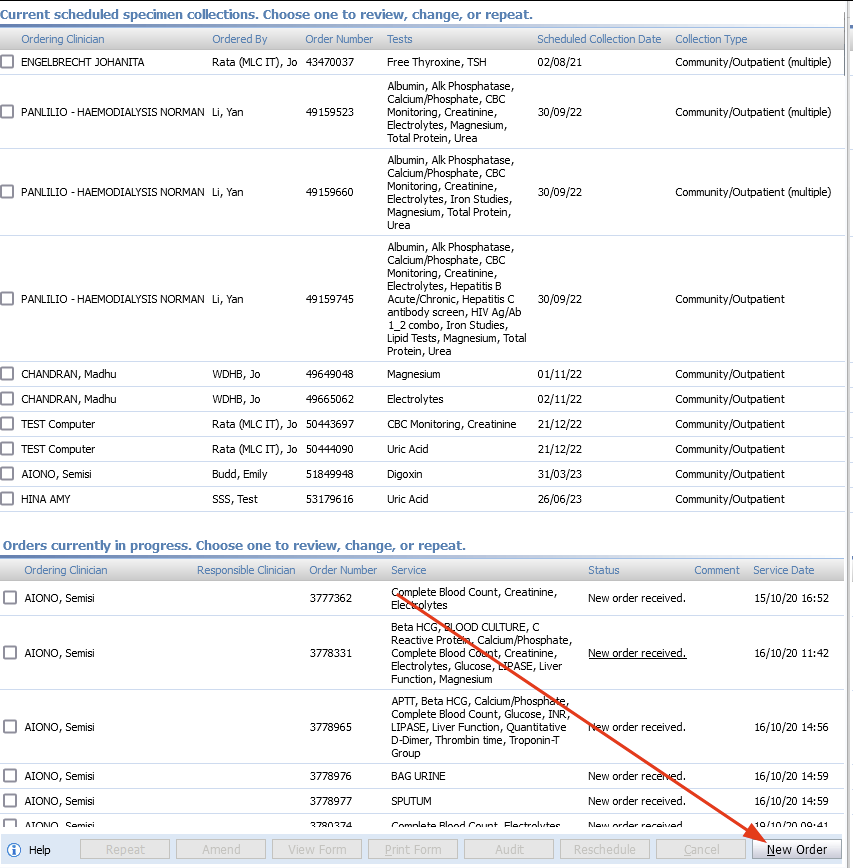Select the checkbox for order 3778976 BAG URINE
The width and height of the screenshot is (853, 868).
coord(9,775)
